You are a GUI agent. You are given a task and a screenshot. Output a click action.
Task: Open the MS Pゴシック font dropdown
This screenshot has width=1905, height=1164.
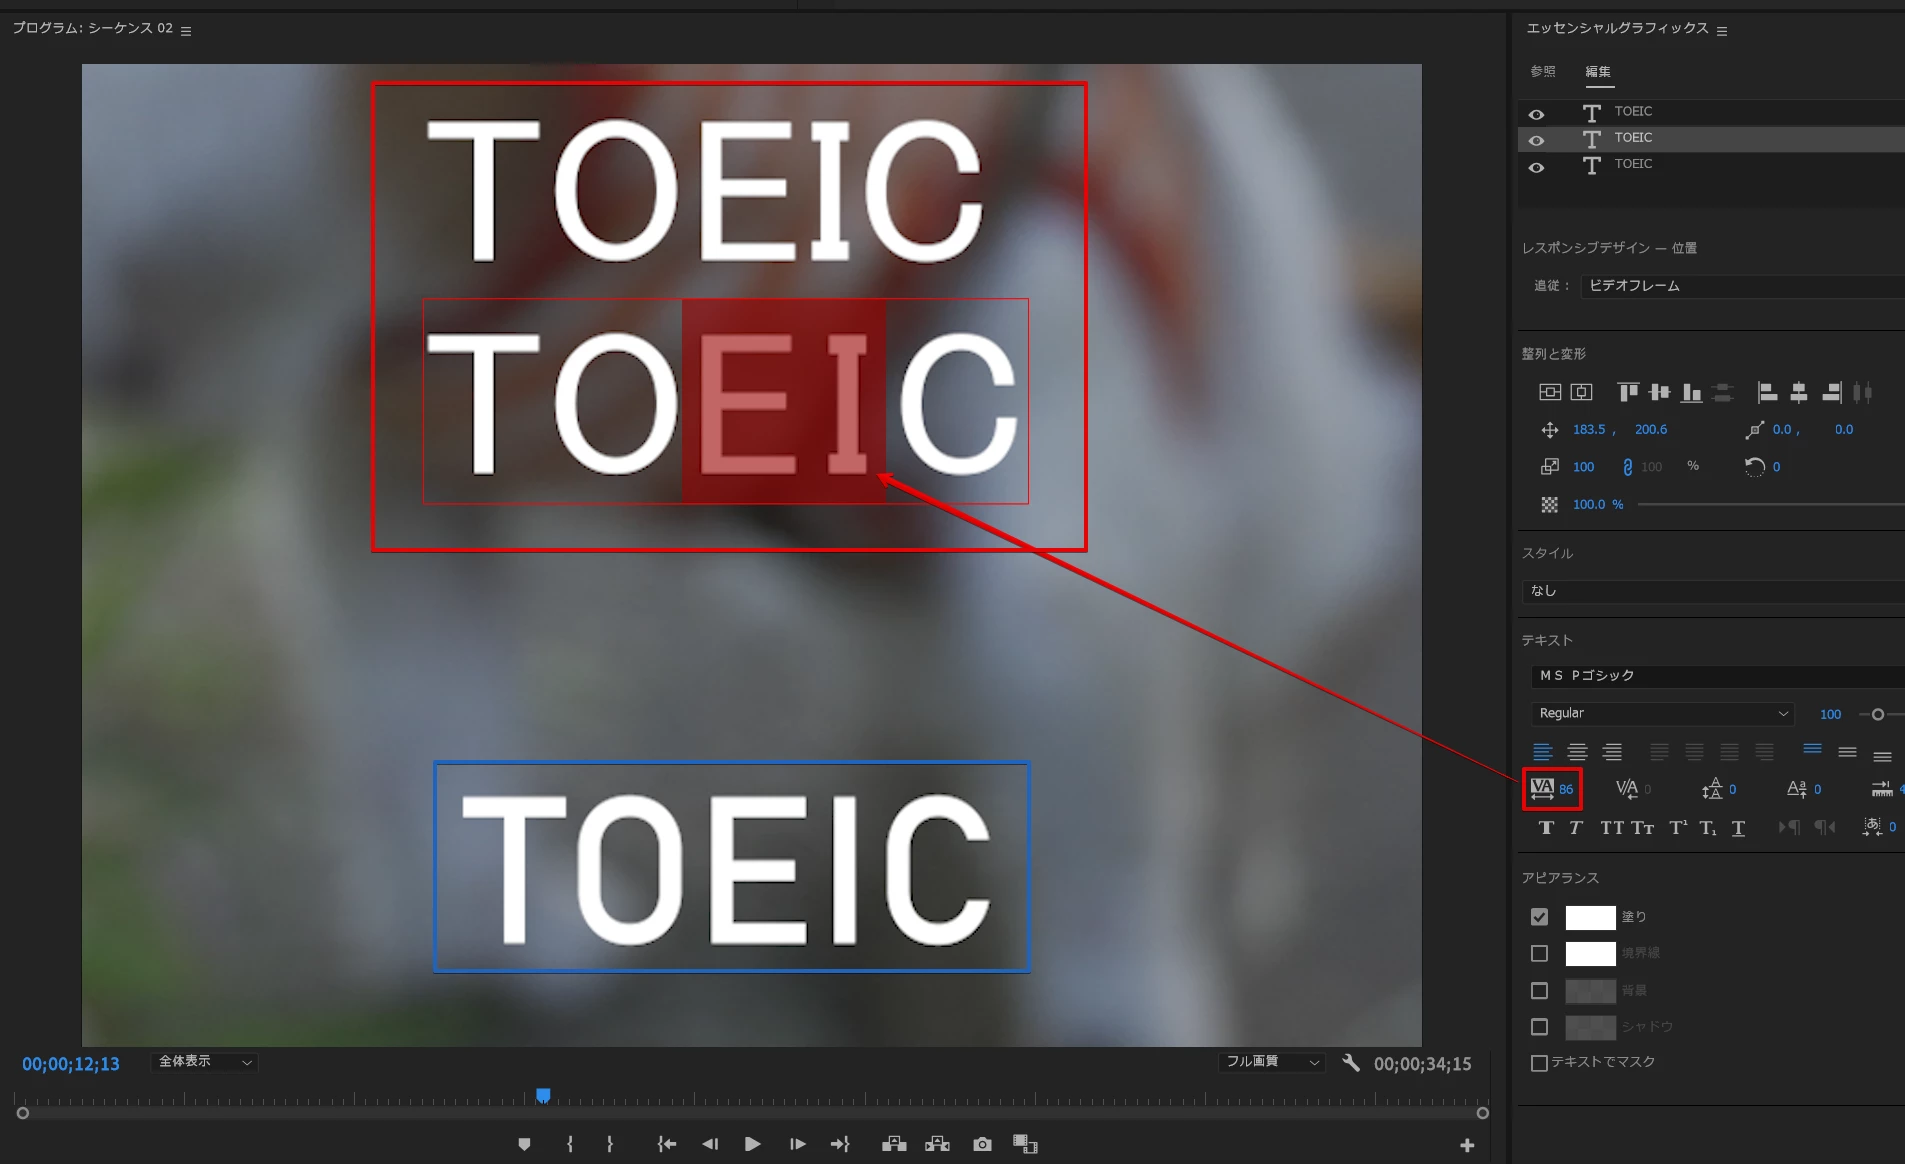1717,676
